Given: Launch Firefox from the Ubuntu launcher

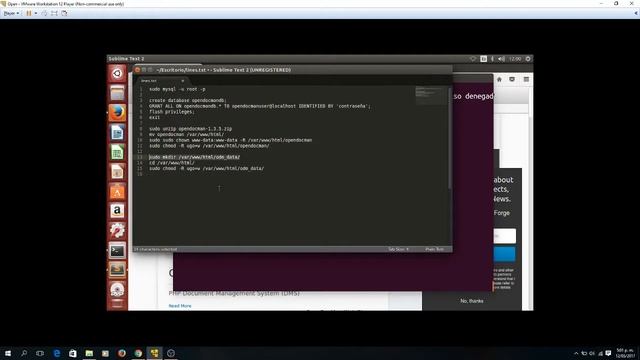Looking at the screenshot, I should click(117, 113).
